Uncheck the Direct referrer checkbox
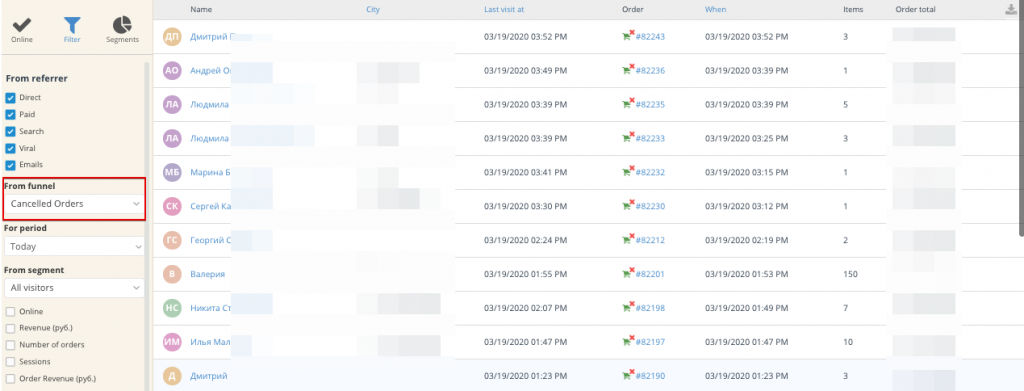The image size is (1024, 391). [x=10, y=98]
